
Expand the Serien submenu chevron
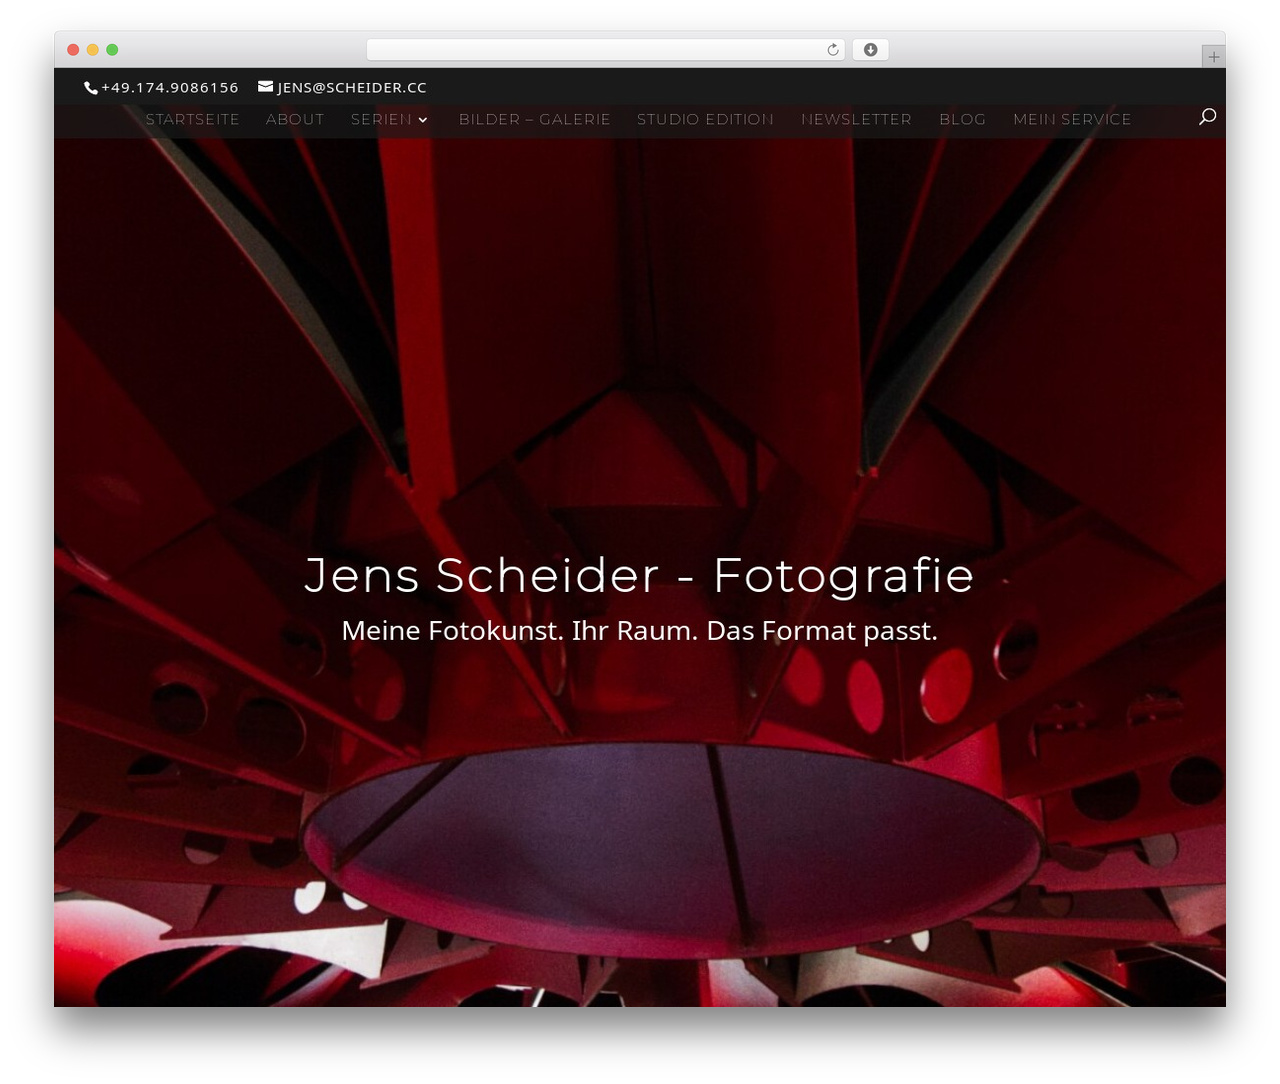(423, 120)
